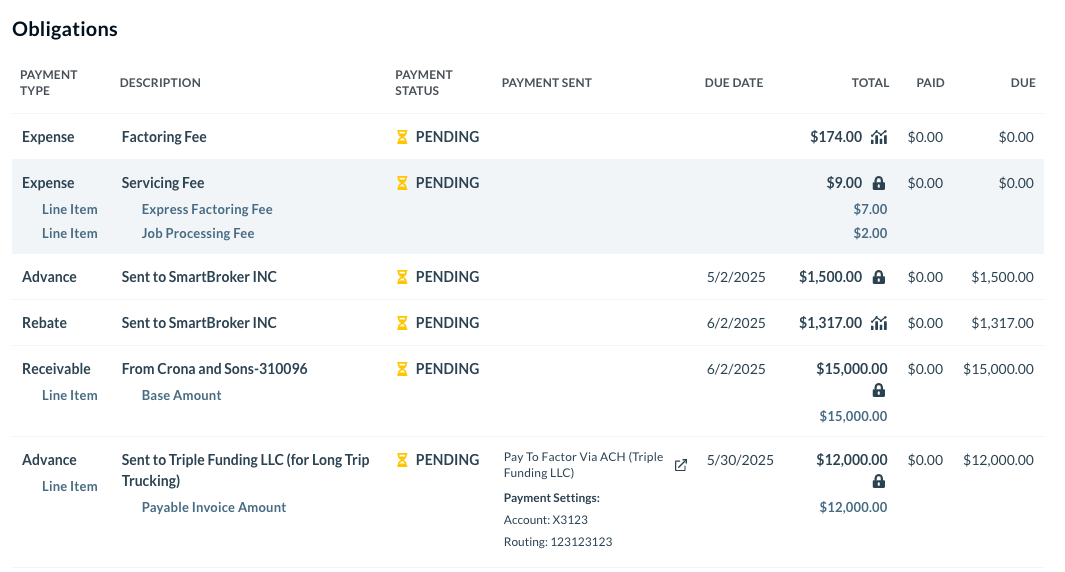Open the external link icon for Pay To Factor
Screen dimensions: 1065x572
pos(681,465)
